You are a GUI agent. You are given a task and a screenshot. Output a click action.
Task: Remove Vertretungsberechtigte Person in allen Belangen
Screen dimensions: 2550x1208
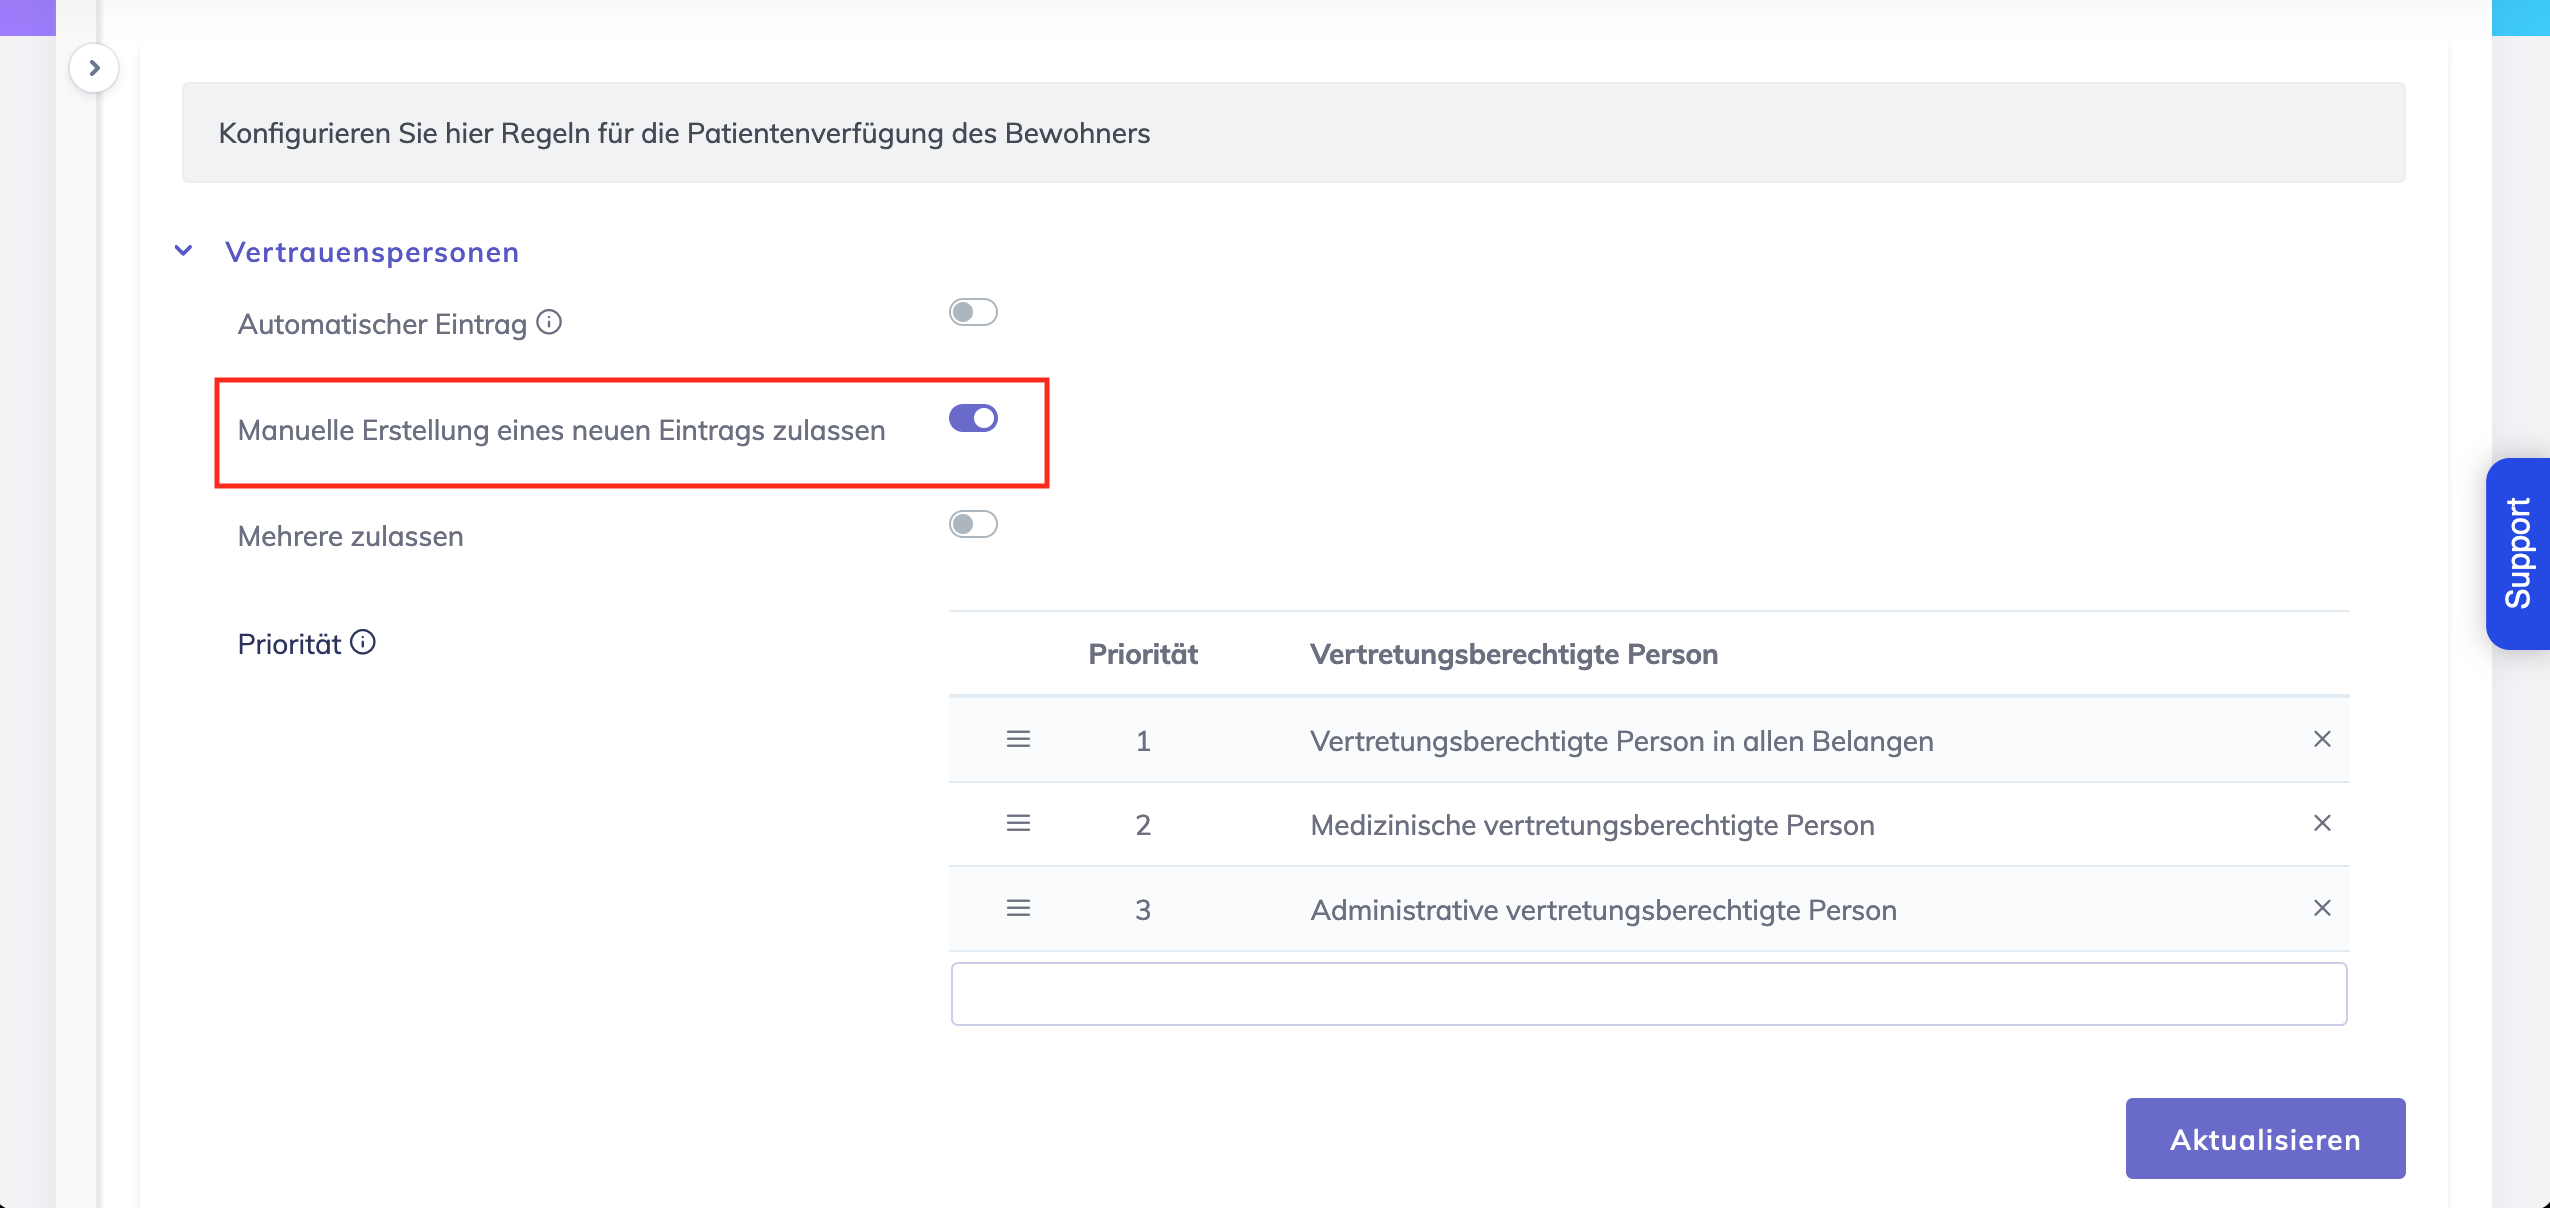point(2322,740)
